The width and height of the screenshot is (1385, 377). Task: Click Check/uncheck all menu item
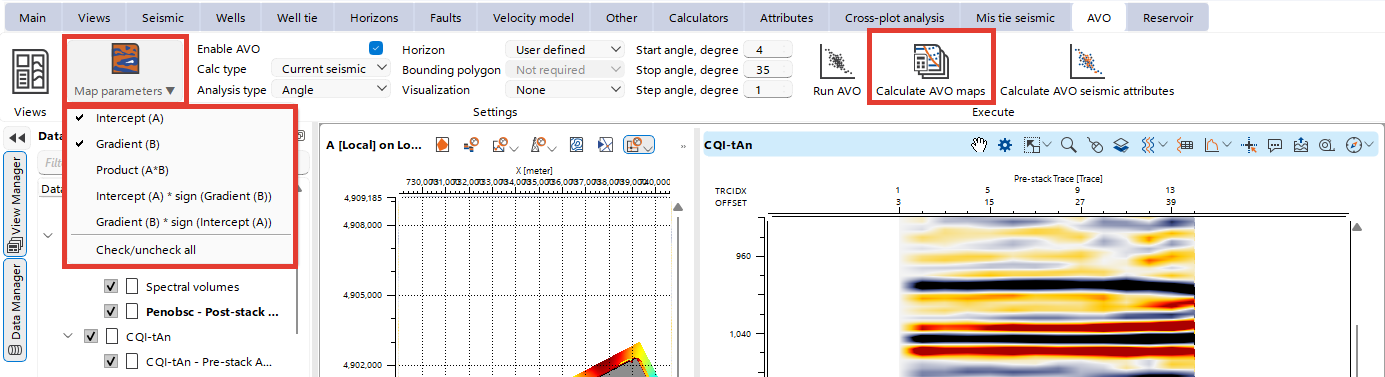pos(180,249)
